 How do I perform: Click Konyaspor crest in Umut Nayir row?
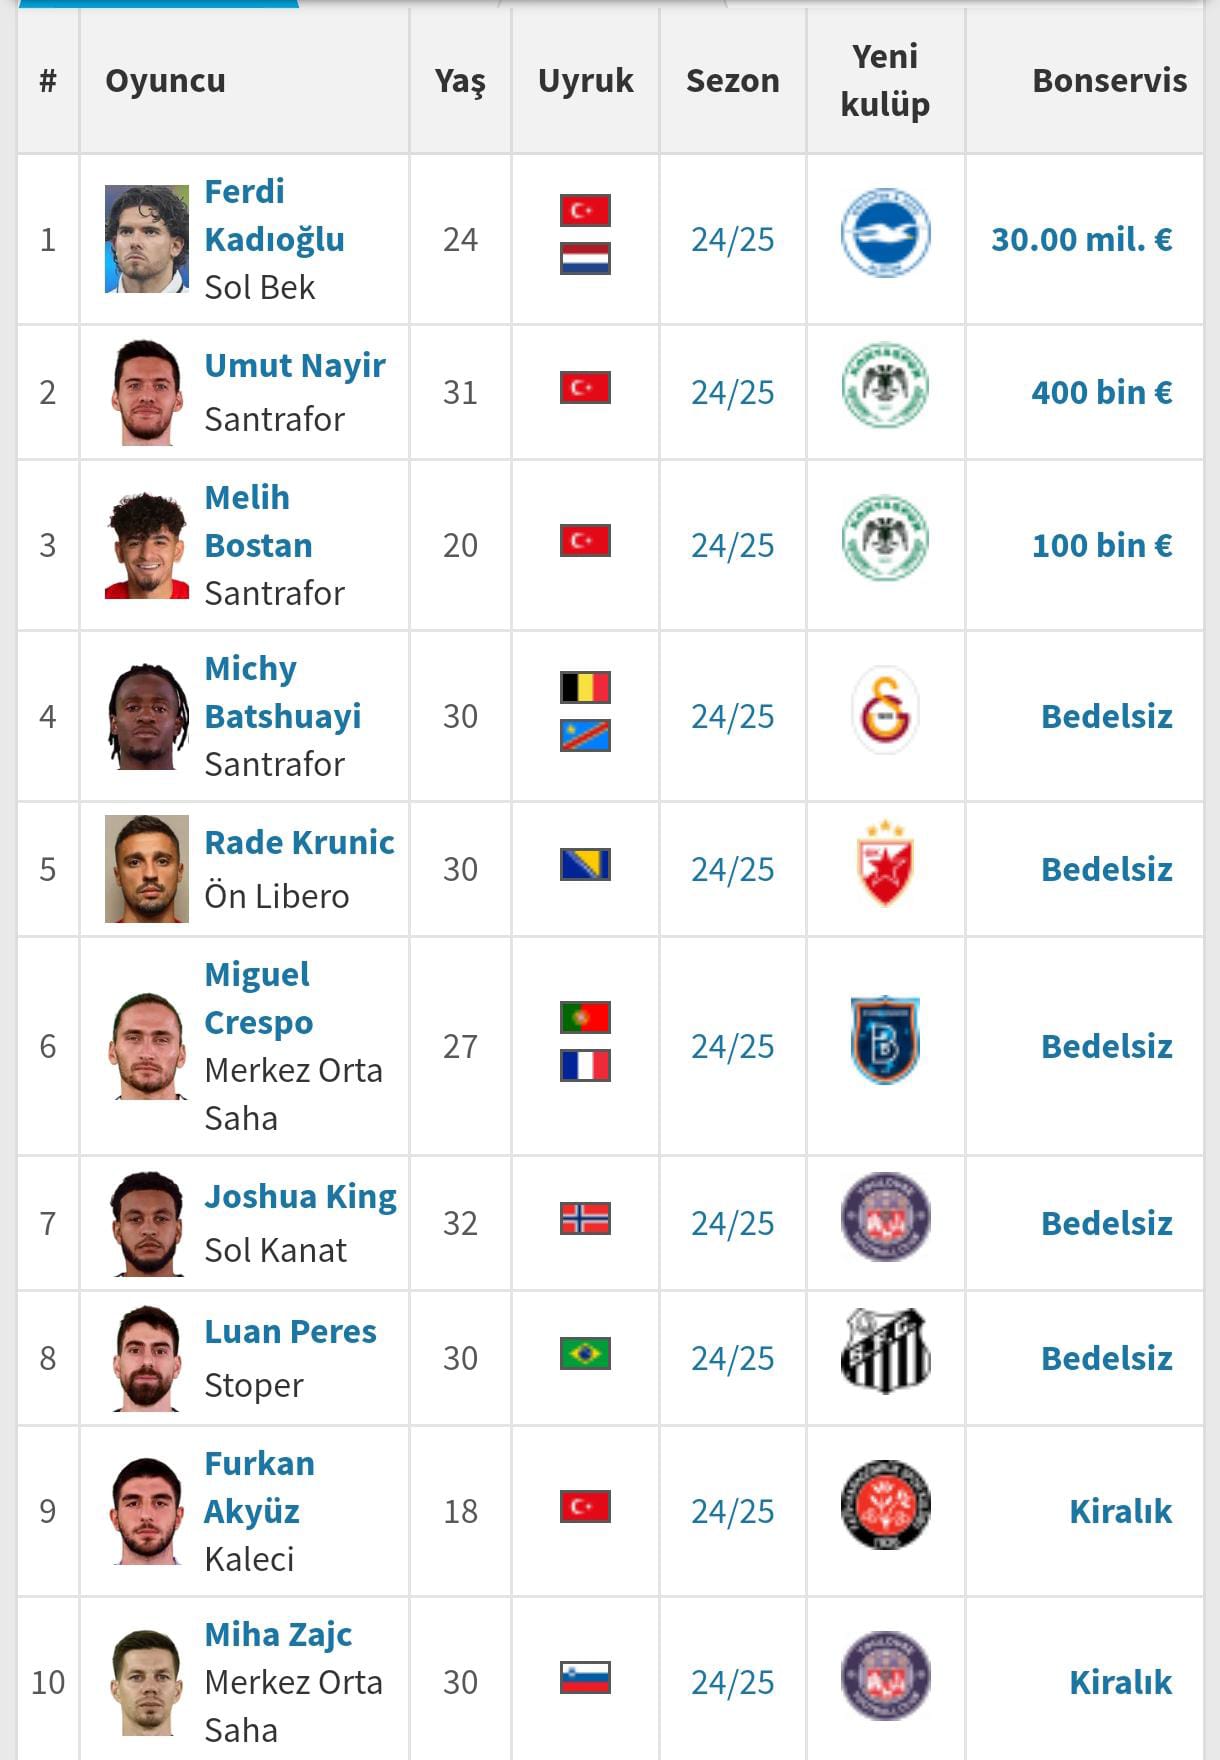point(885,386)
